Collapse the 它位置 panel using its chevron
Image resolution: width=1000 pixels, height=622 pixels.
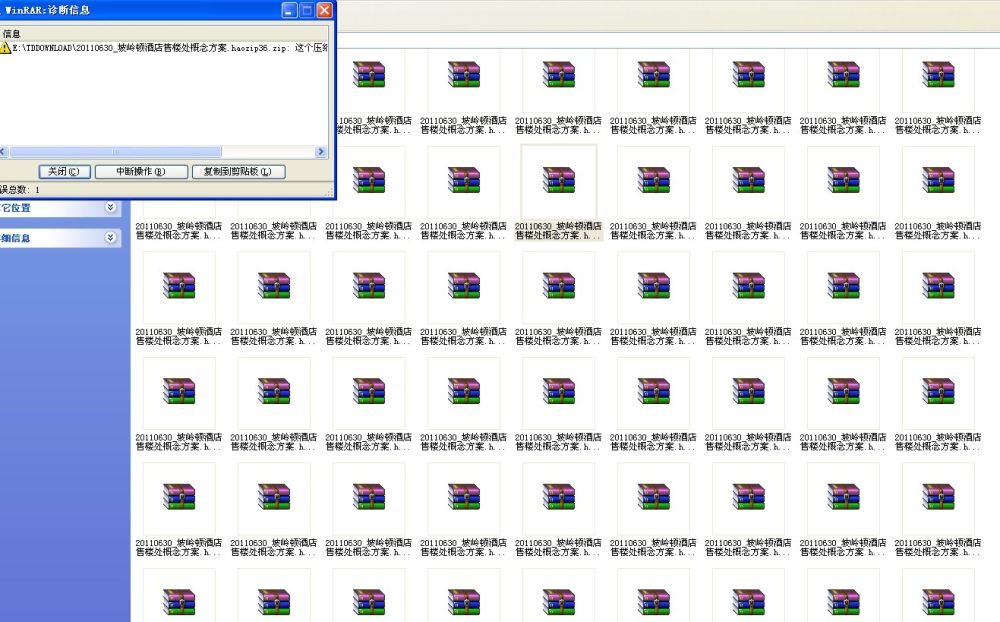click(x=110, y=207)
